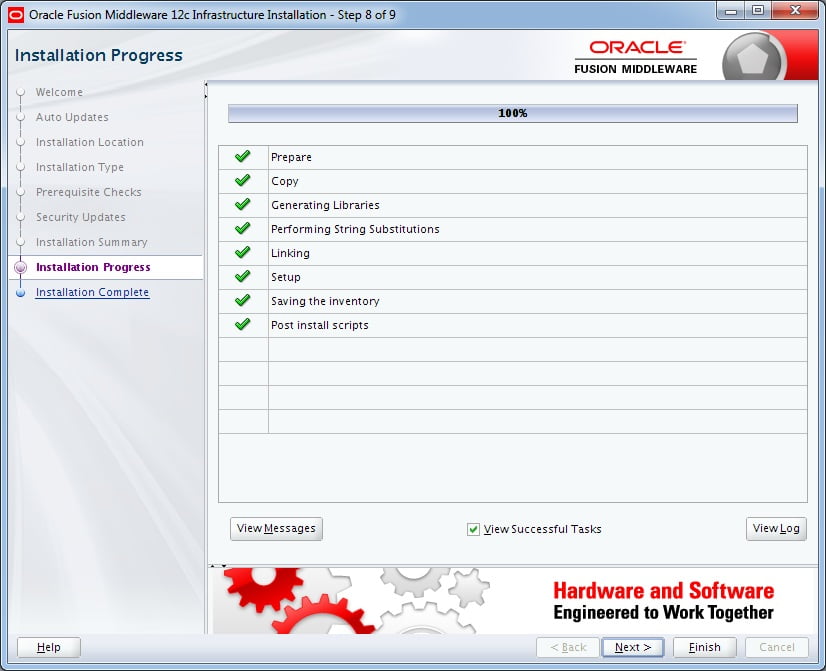Click the checkmark next to Generating Libraries
The image size is (826, 671).
[242, 204]
